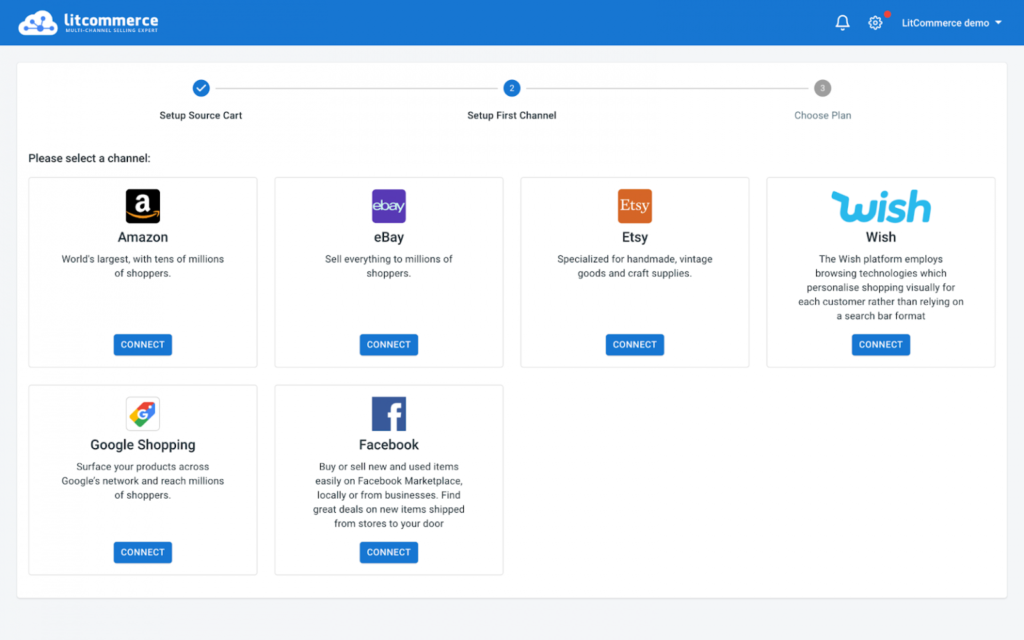Click the Etsy logo icon
Screen dimensions: 1024x640
[x=635, y=206]
